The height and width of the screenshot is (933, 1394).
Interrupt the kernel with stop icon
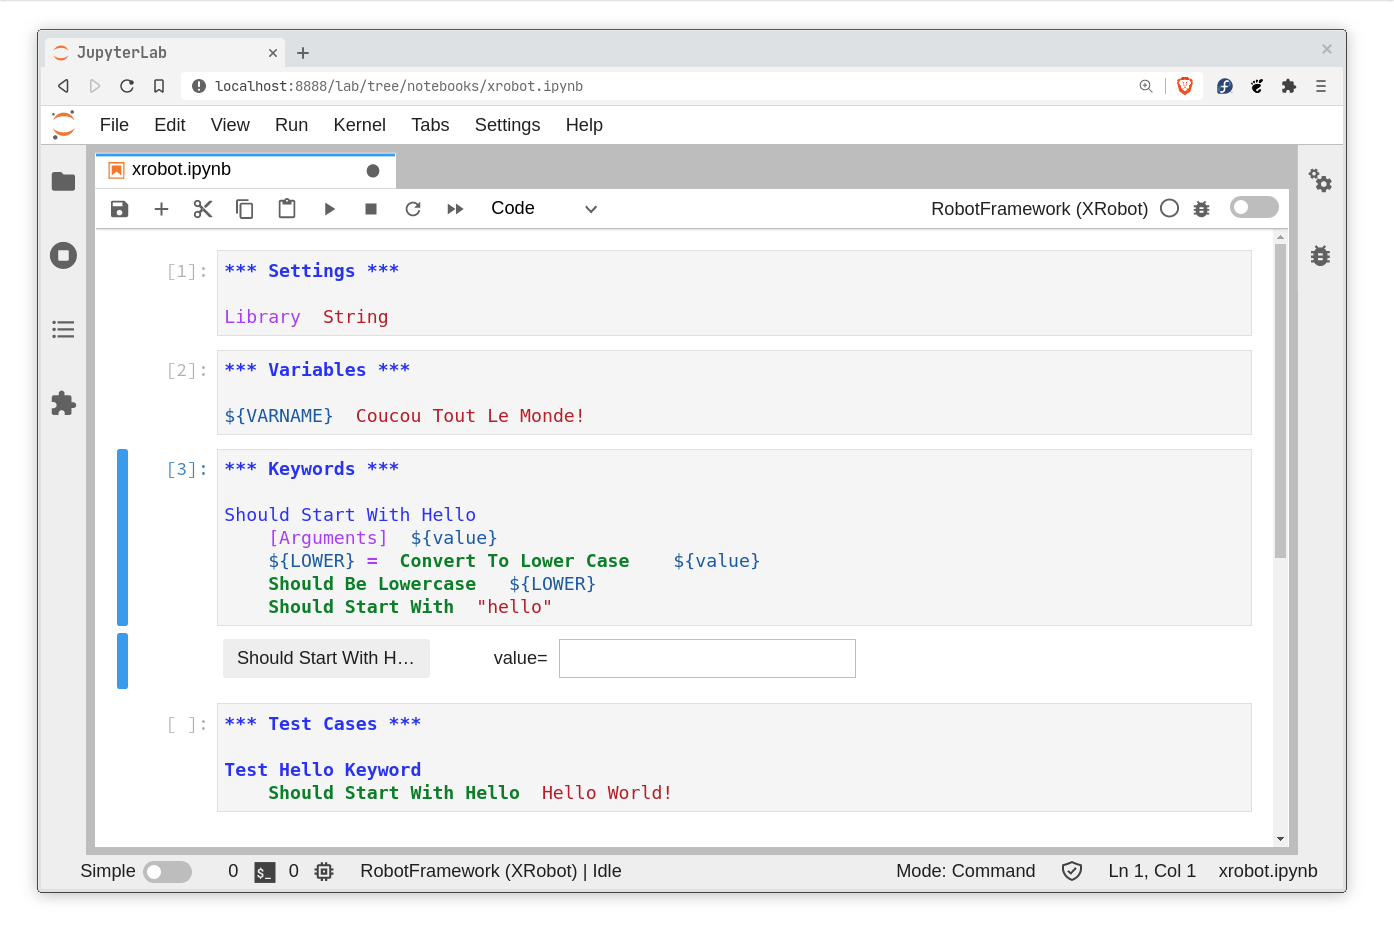click(x=371, y=209)
